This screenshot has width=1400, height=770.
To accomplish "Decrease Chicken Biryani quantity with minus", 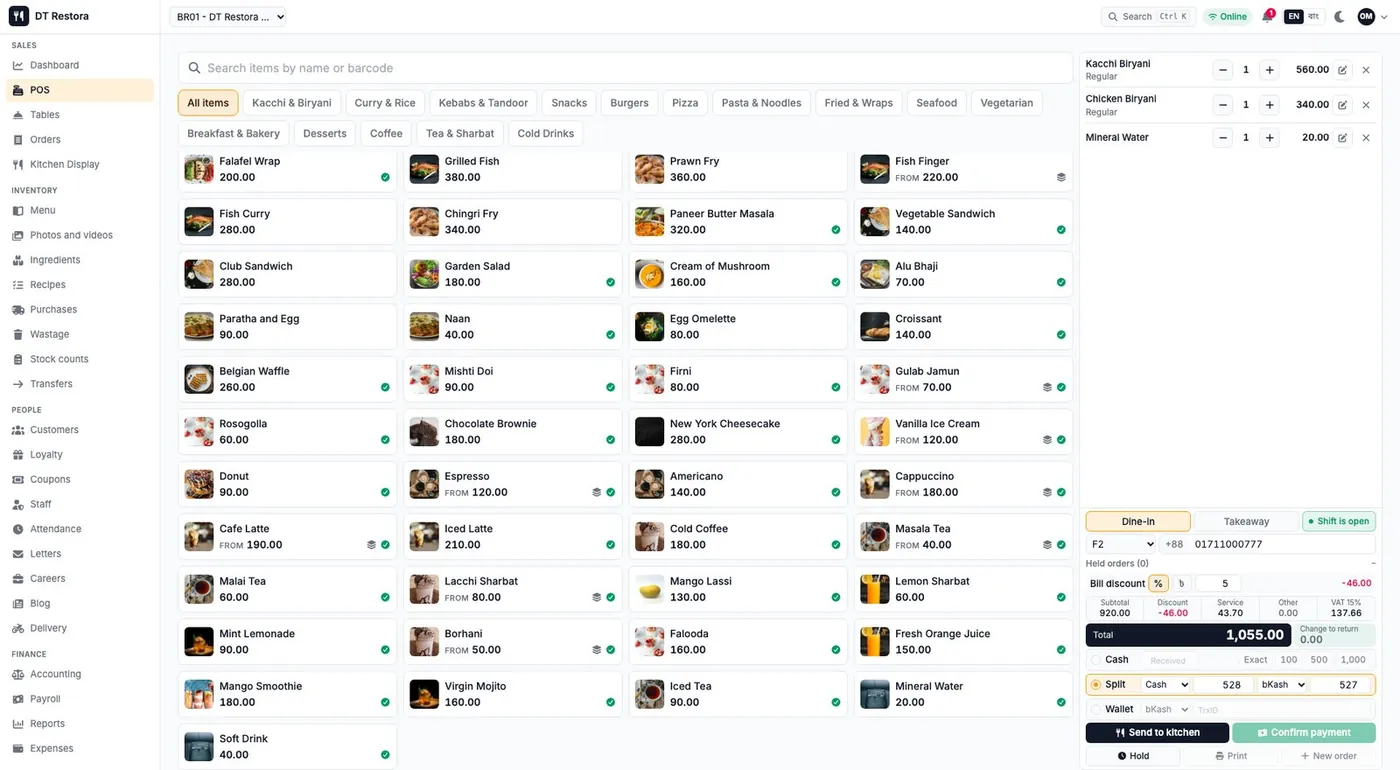I will coord(1222,105).
